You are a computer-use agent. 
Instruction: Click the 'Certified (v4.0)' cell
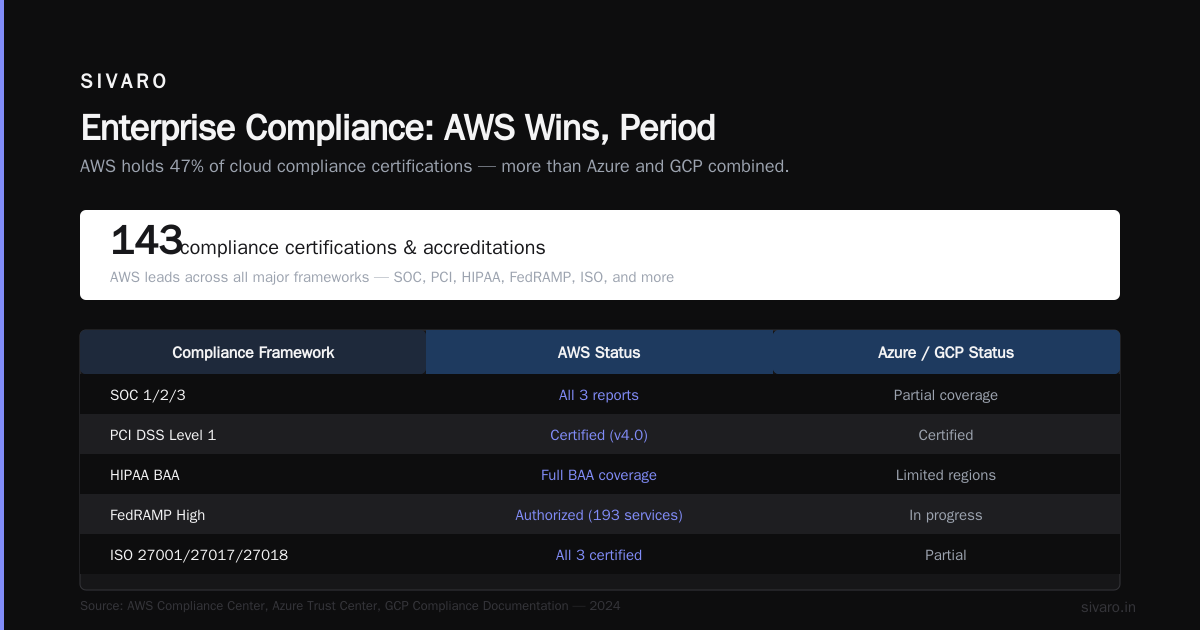[599, 435]
